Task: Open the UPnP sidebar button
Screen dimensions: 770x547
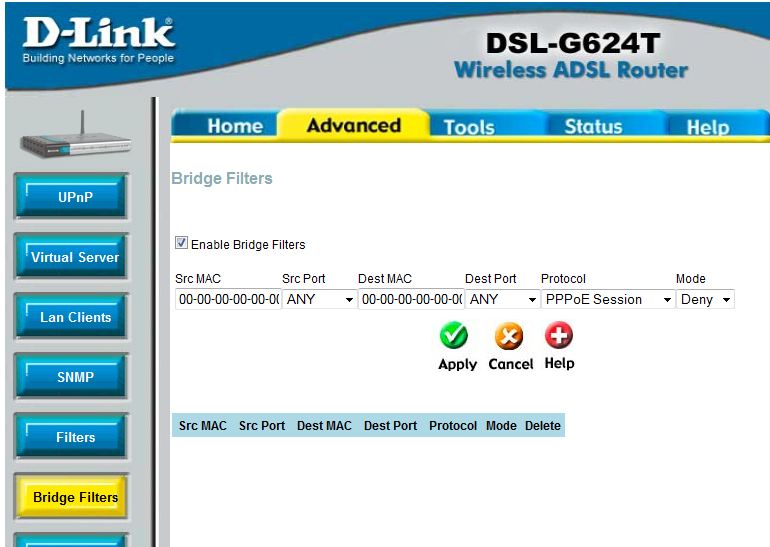Action: [x=72, y=196]
